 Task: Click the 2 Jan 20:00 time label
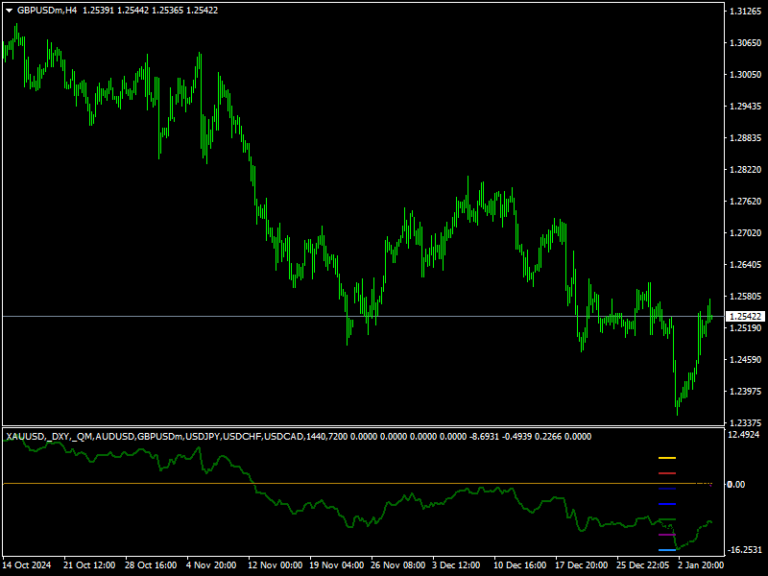click(x=701, y=565)
